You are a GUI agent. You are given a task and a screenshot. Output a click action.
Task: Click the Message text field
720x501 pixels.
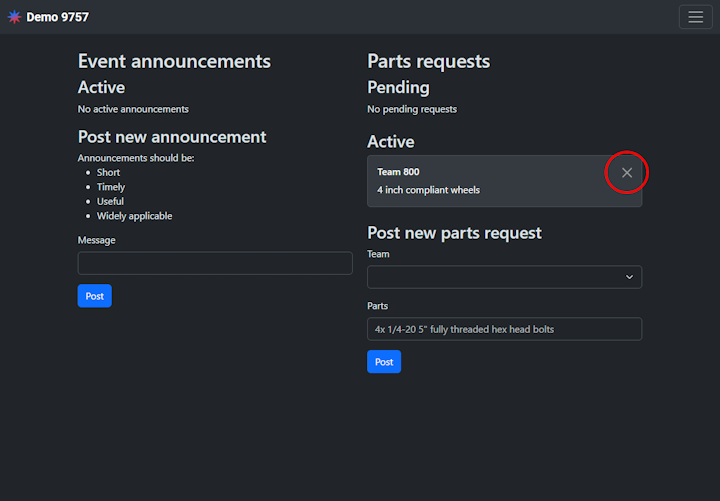click(215, 263)
